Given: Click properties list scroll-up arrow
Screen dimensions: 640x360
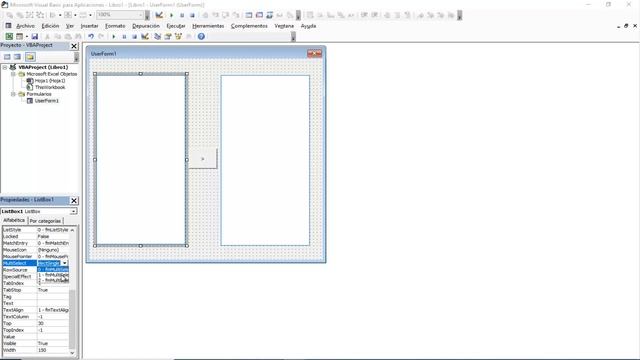Looking at the screenshot, I should (72, 230).
